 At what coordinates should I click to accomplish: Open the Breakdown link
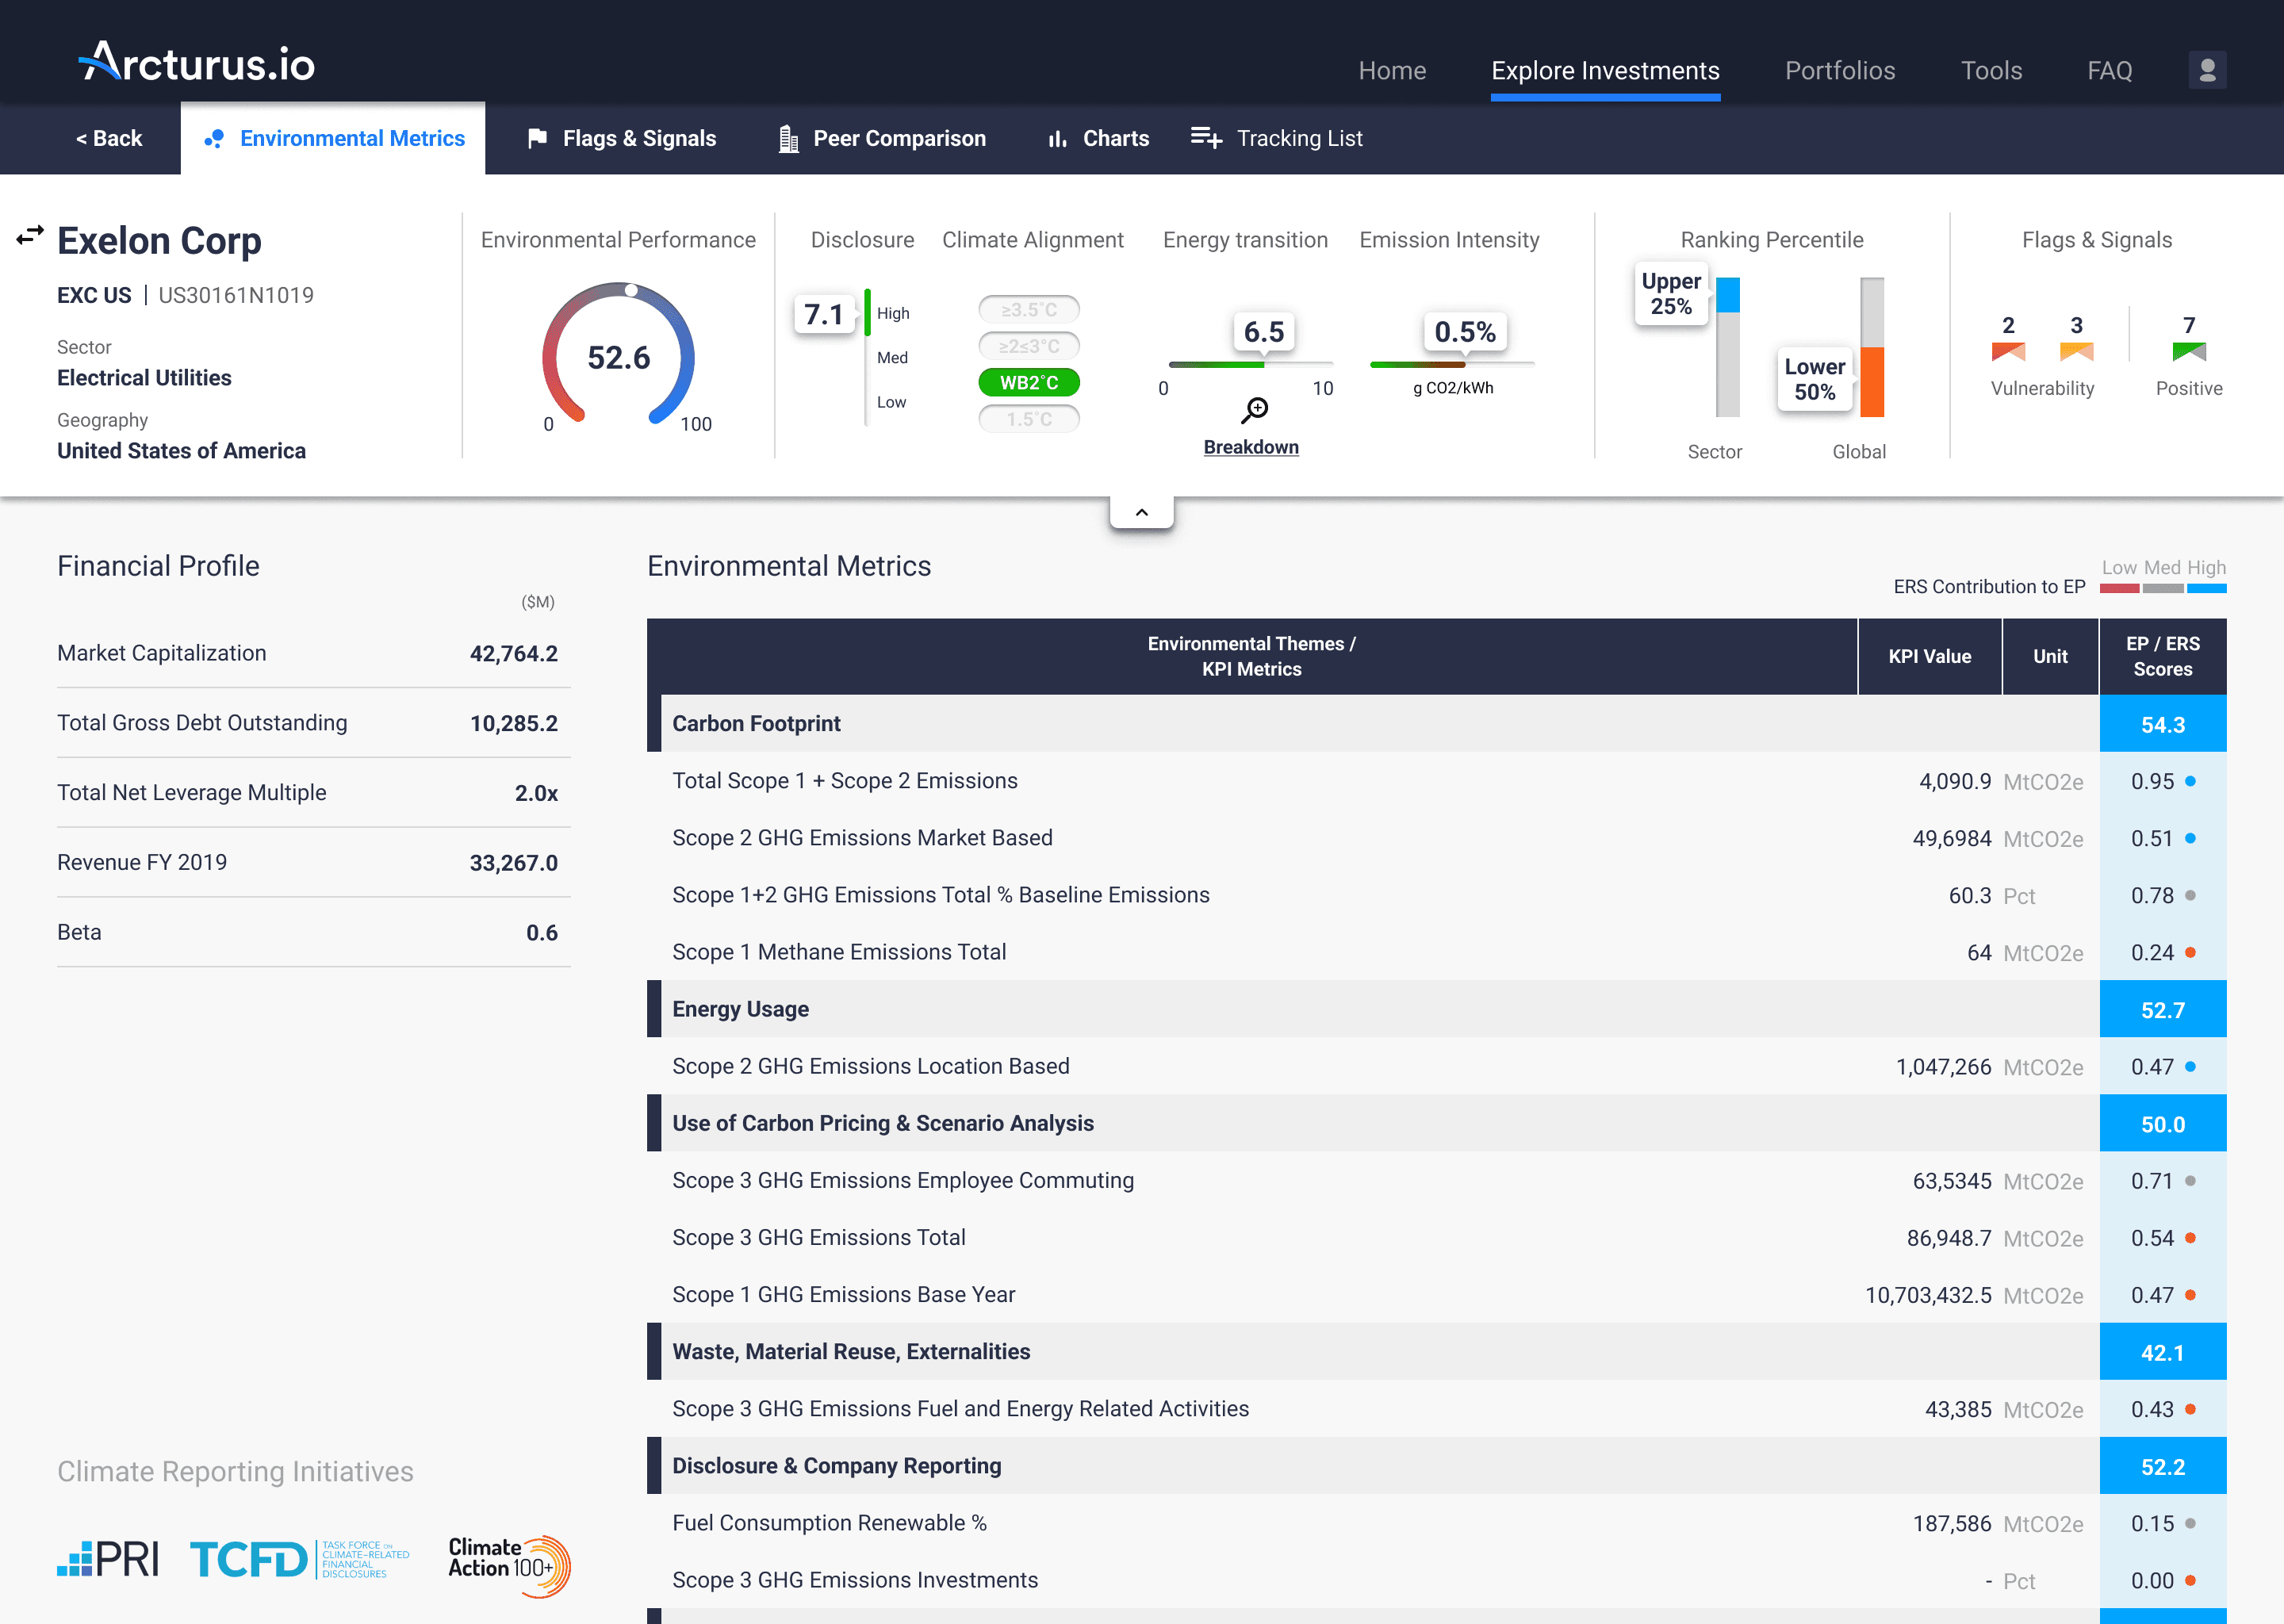1250,447
